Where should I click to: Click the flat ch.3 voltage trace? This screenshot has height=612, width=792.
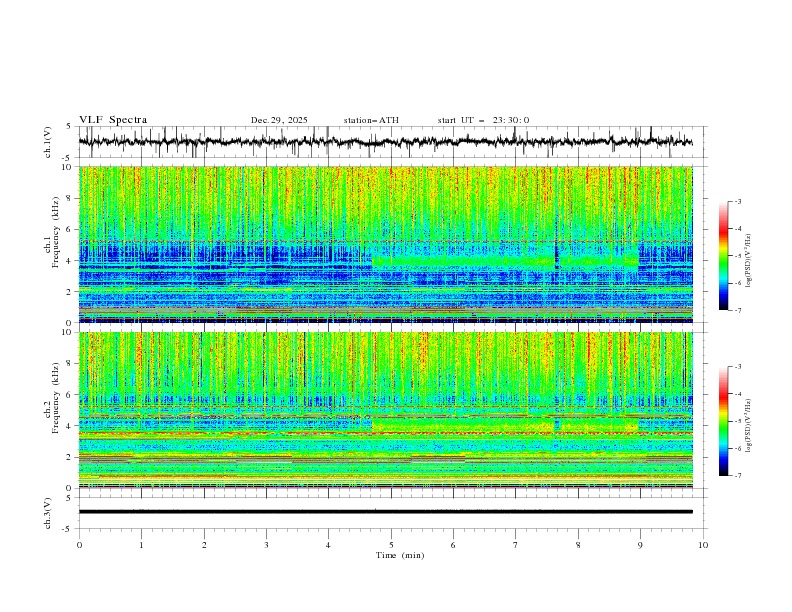(x=385, y=512)
